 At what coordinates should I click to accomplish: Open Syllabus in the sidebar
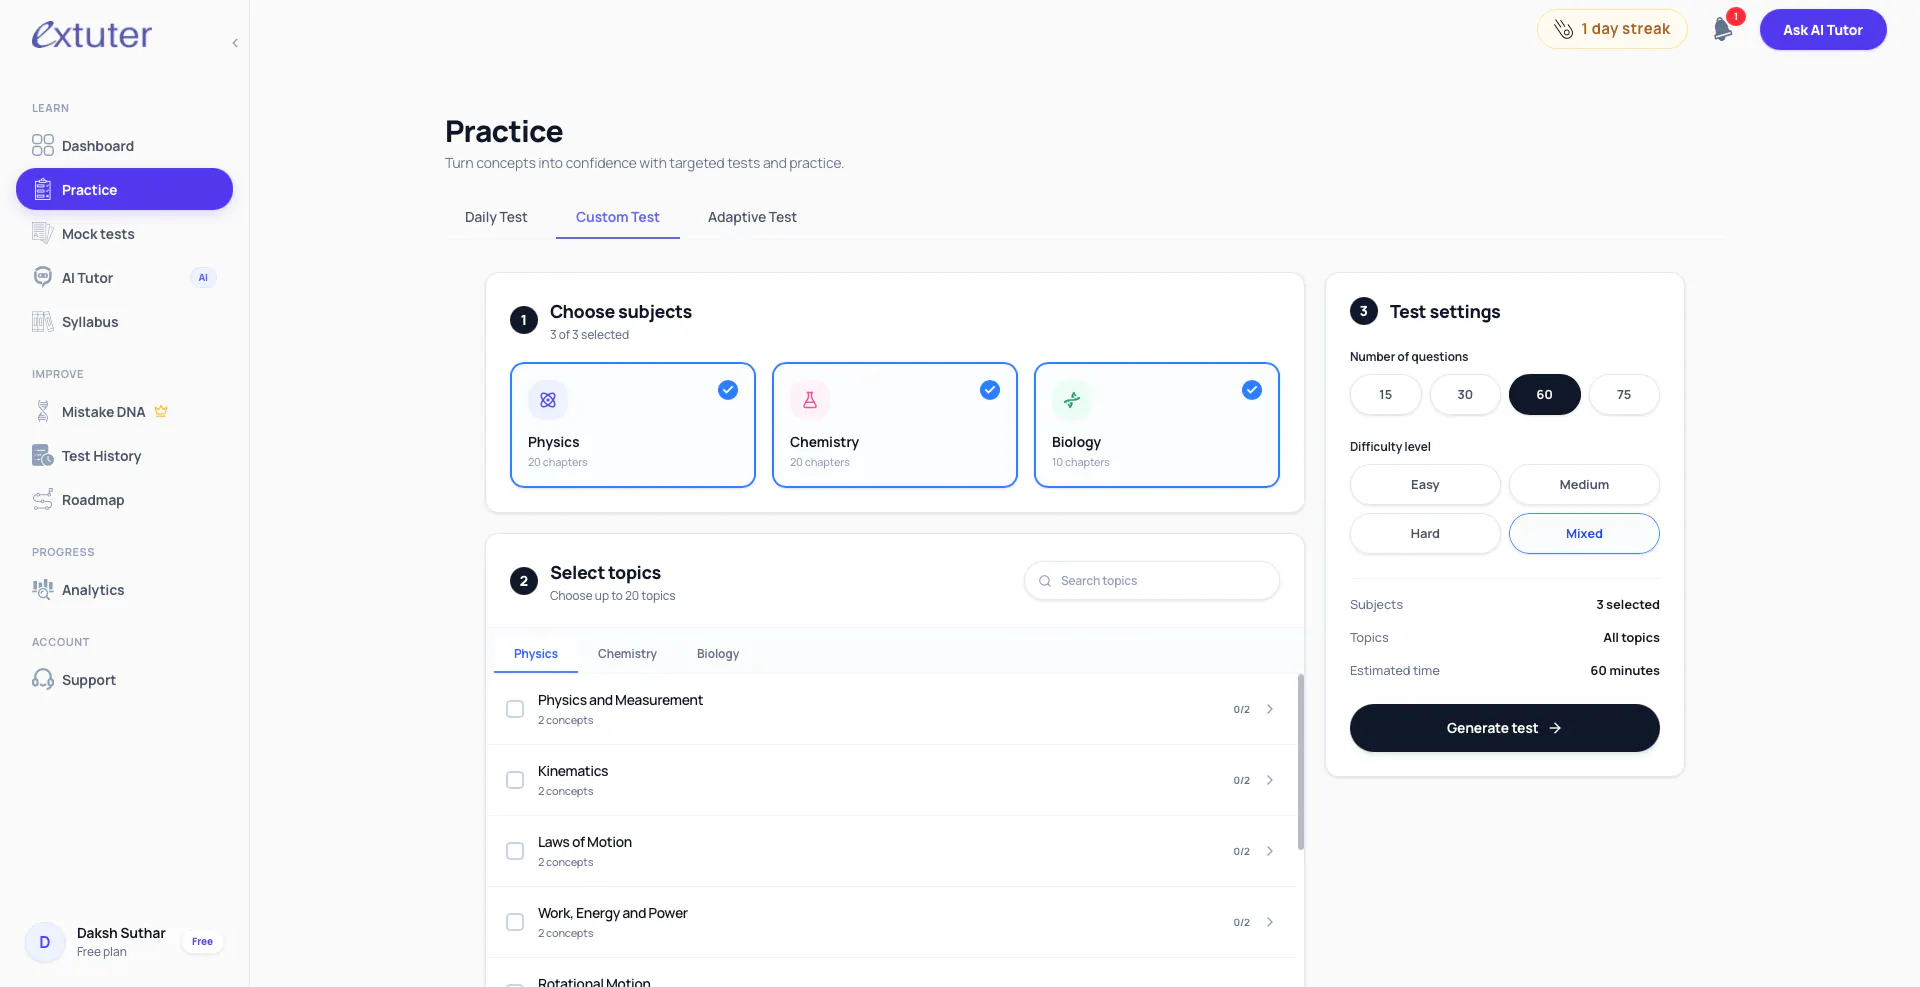coord(124,322)
